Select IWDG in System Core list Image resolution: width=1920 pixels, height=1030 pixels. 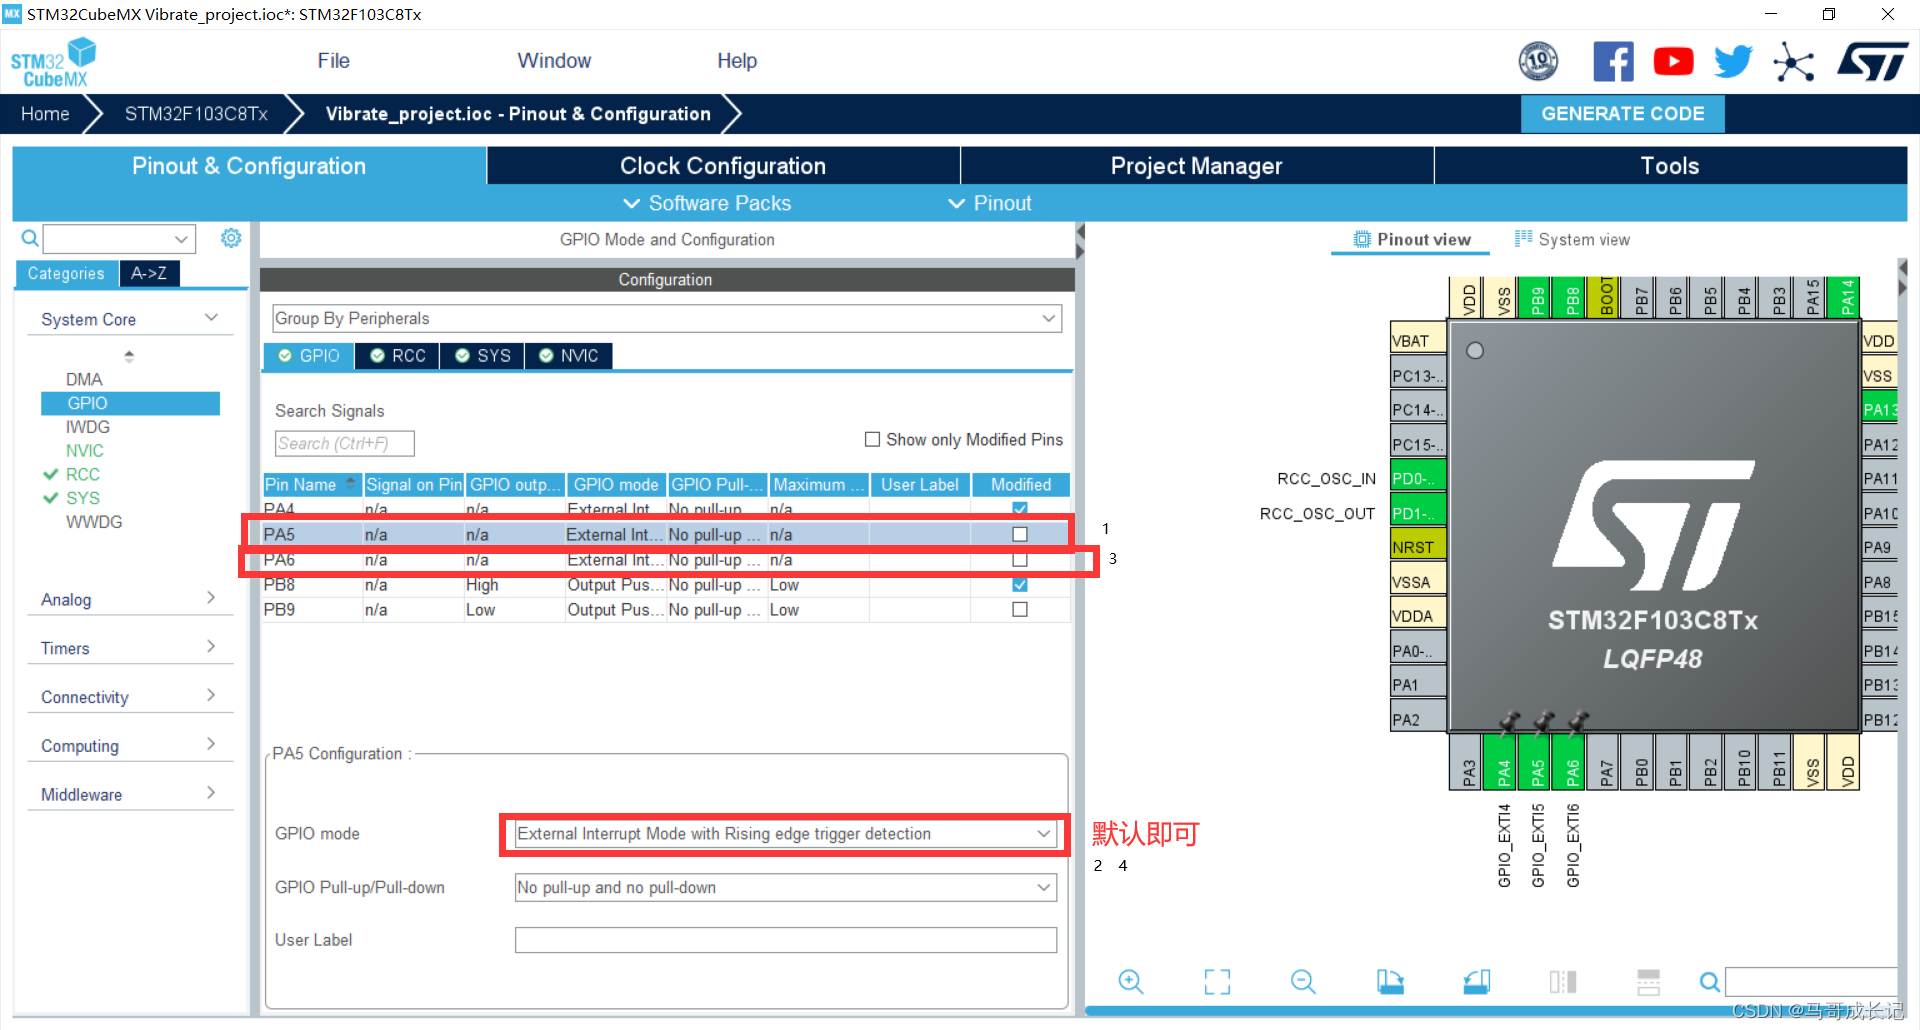point(88,427)
